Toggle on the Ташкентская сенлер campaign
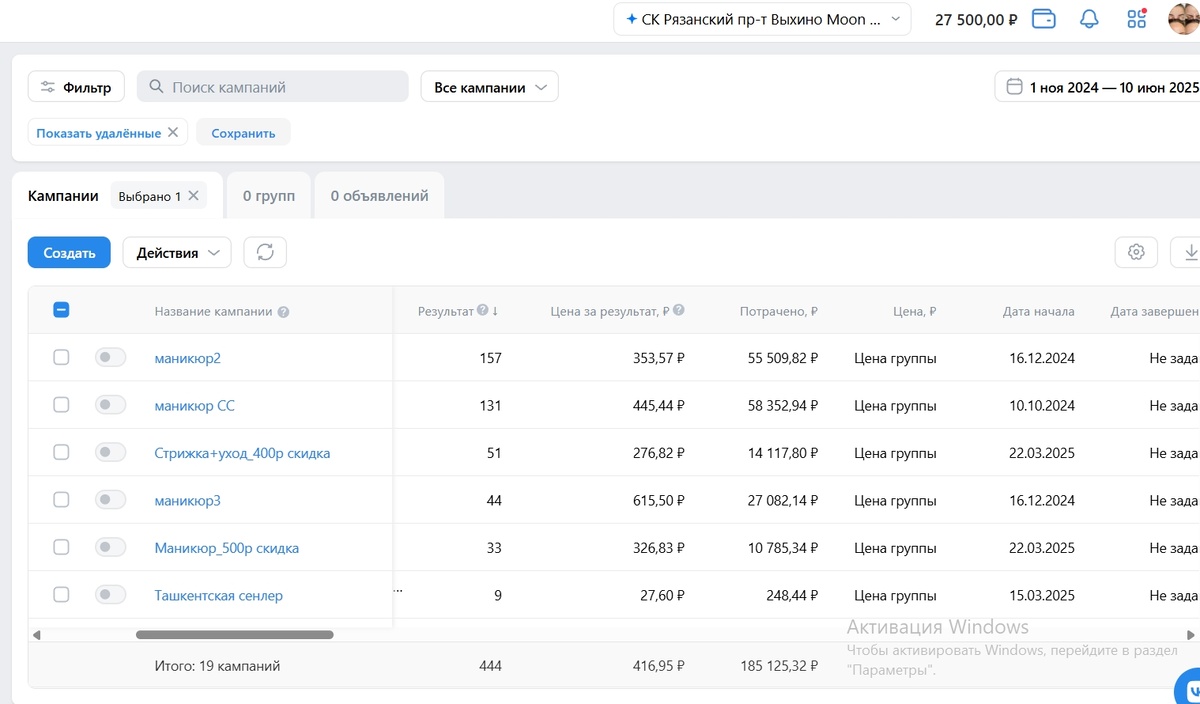The width and height of the screenshot is (1200, 704). point(110,595)
